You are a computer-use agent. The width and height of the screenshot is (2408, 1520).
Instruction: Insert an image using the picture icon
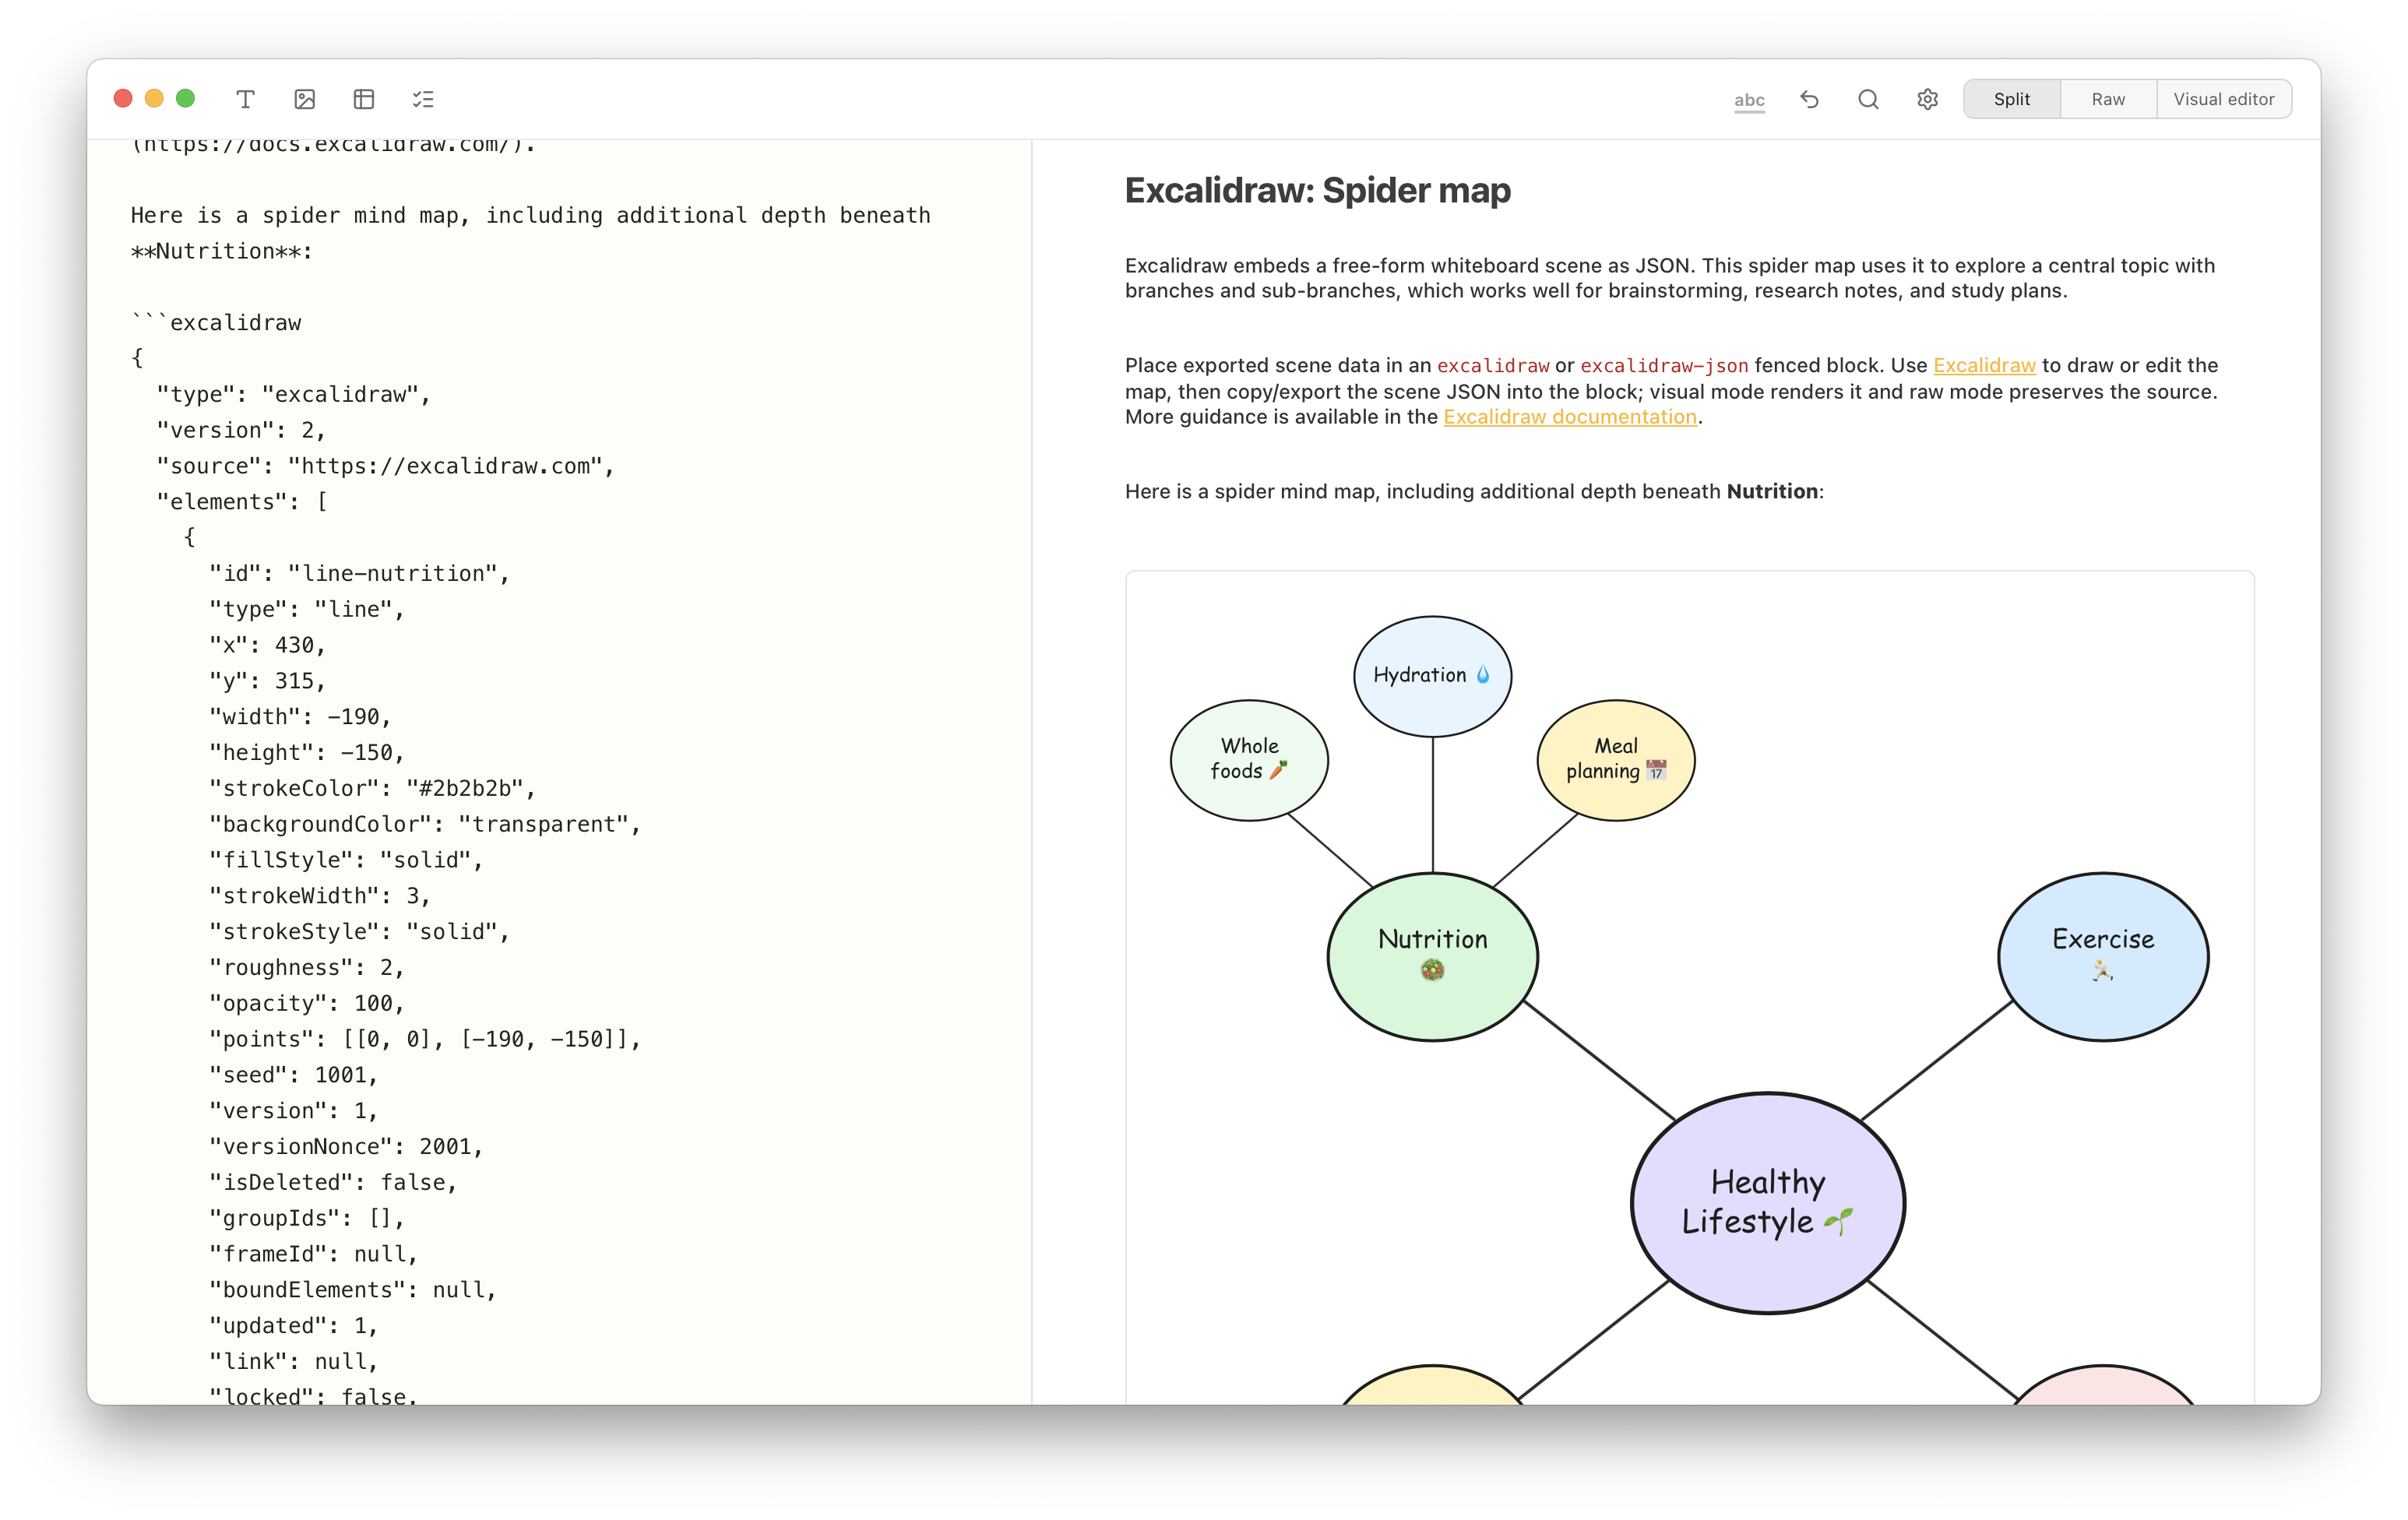point(305,99)
